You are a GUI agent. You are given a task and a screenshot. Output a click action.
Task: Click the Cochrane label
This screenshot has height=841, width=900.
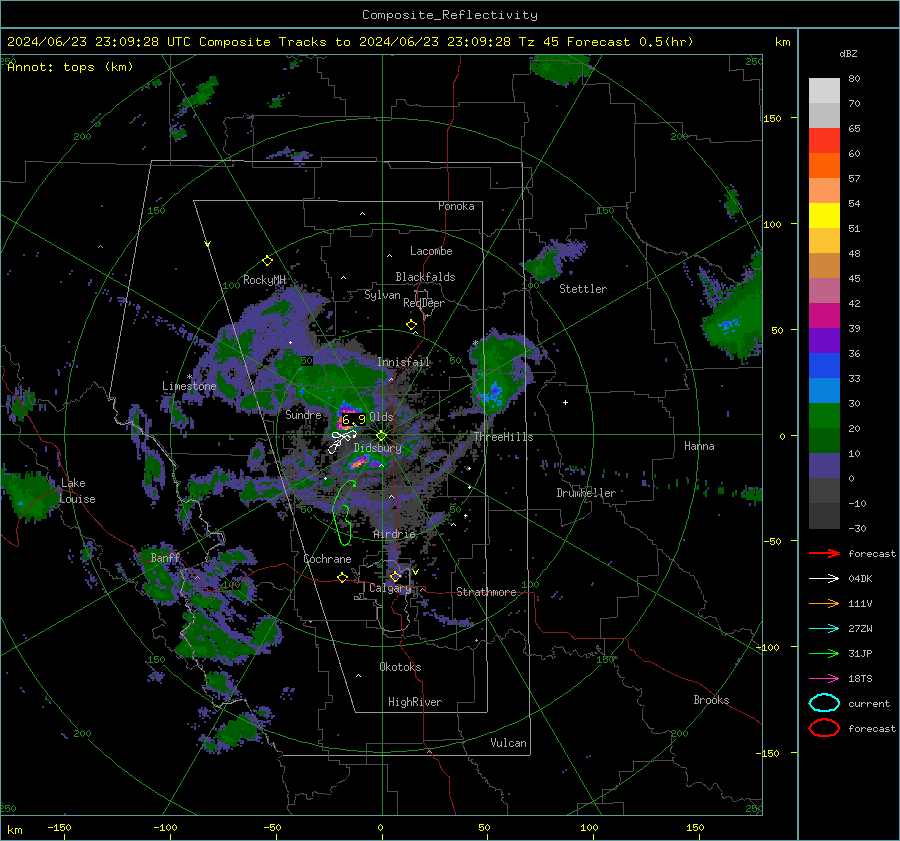coord(327,559)
